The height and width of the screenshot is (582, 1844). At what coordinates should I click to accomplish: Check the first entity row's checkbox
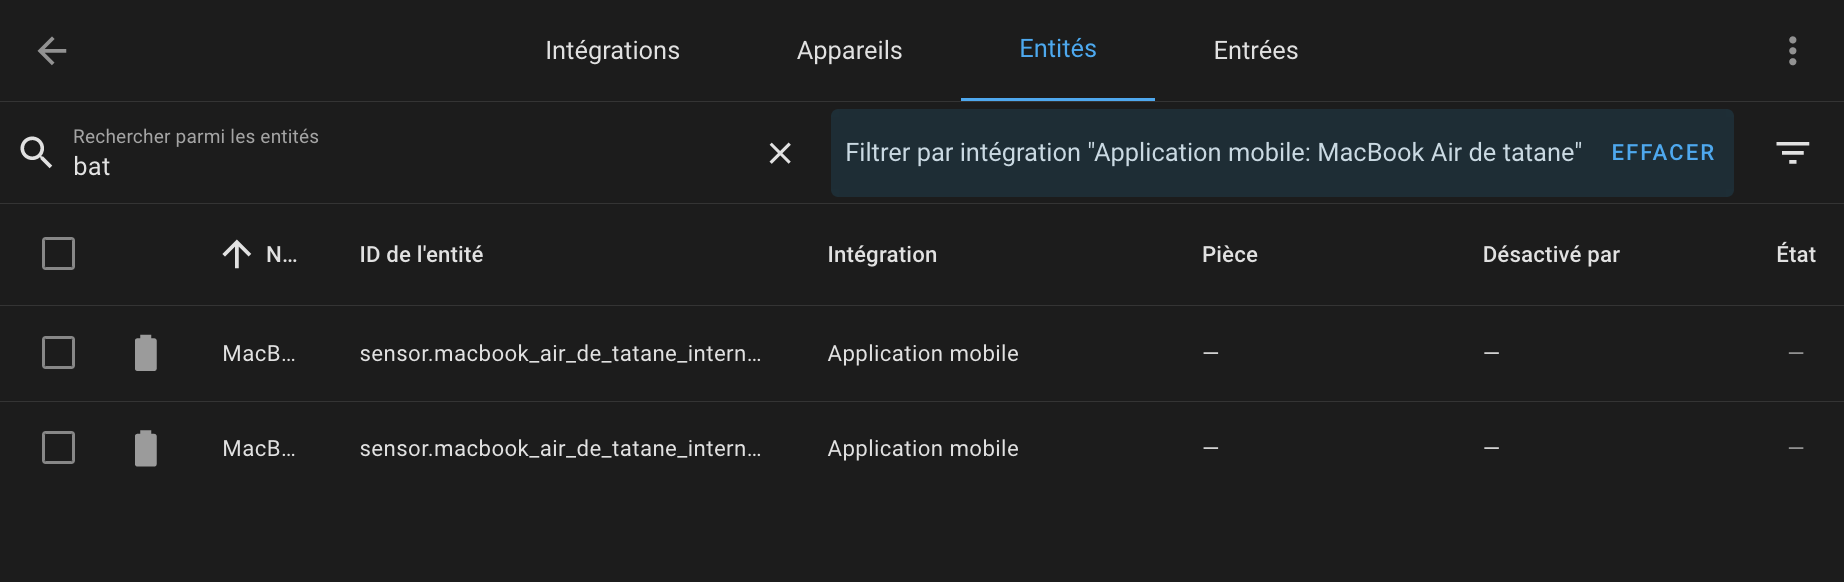tap(59, 353)
